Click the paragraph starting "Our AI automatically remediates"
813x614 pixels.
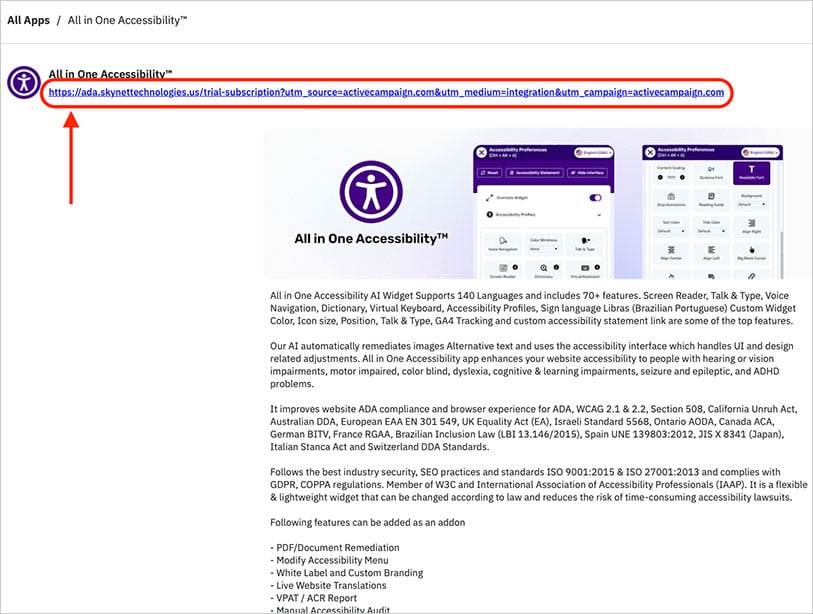[532, 365]
